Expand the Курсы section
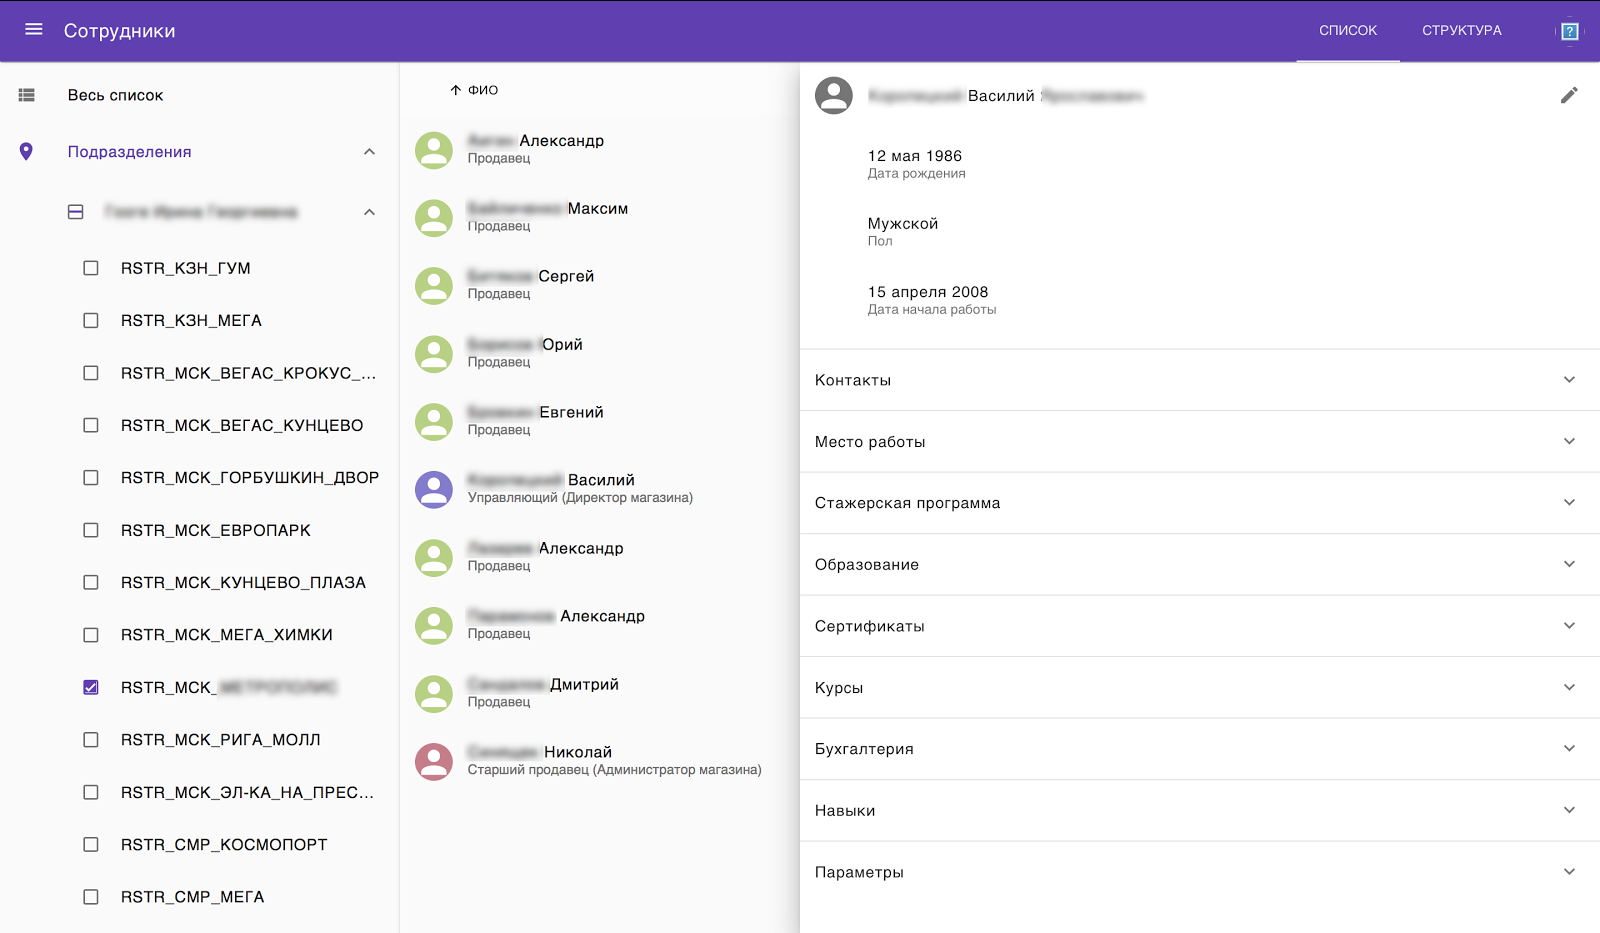 point(1200,688)
